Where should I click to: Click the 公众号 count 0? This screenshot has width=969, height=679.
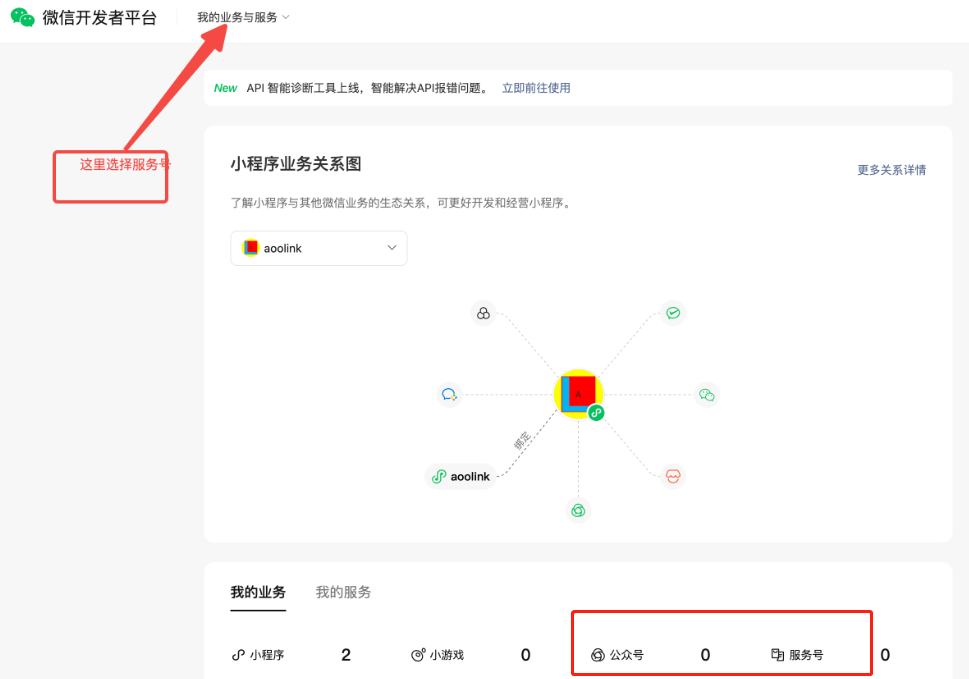point(705,655)
